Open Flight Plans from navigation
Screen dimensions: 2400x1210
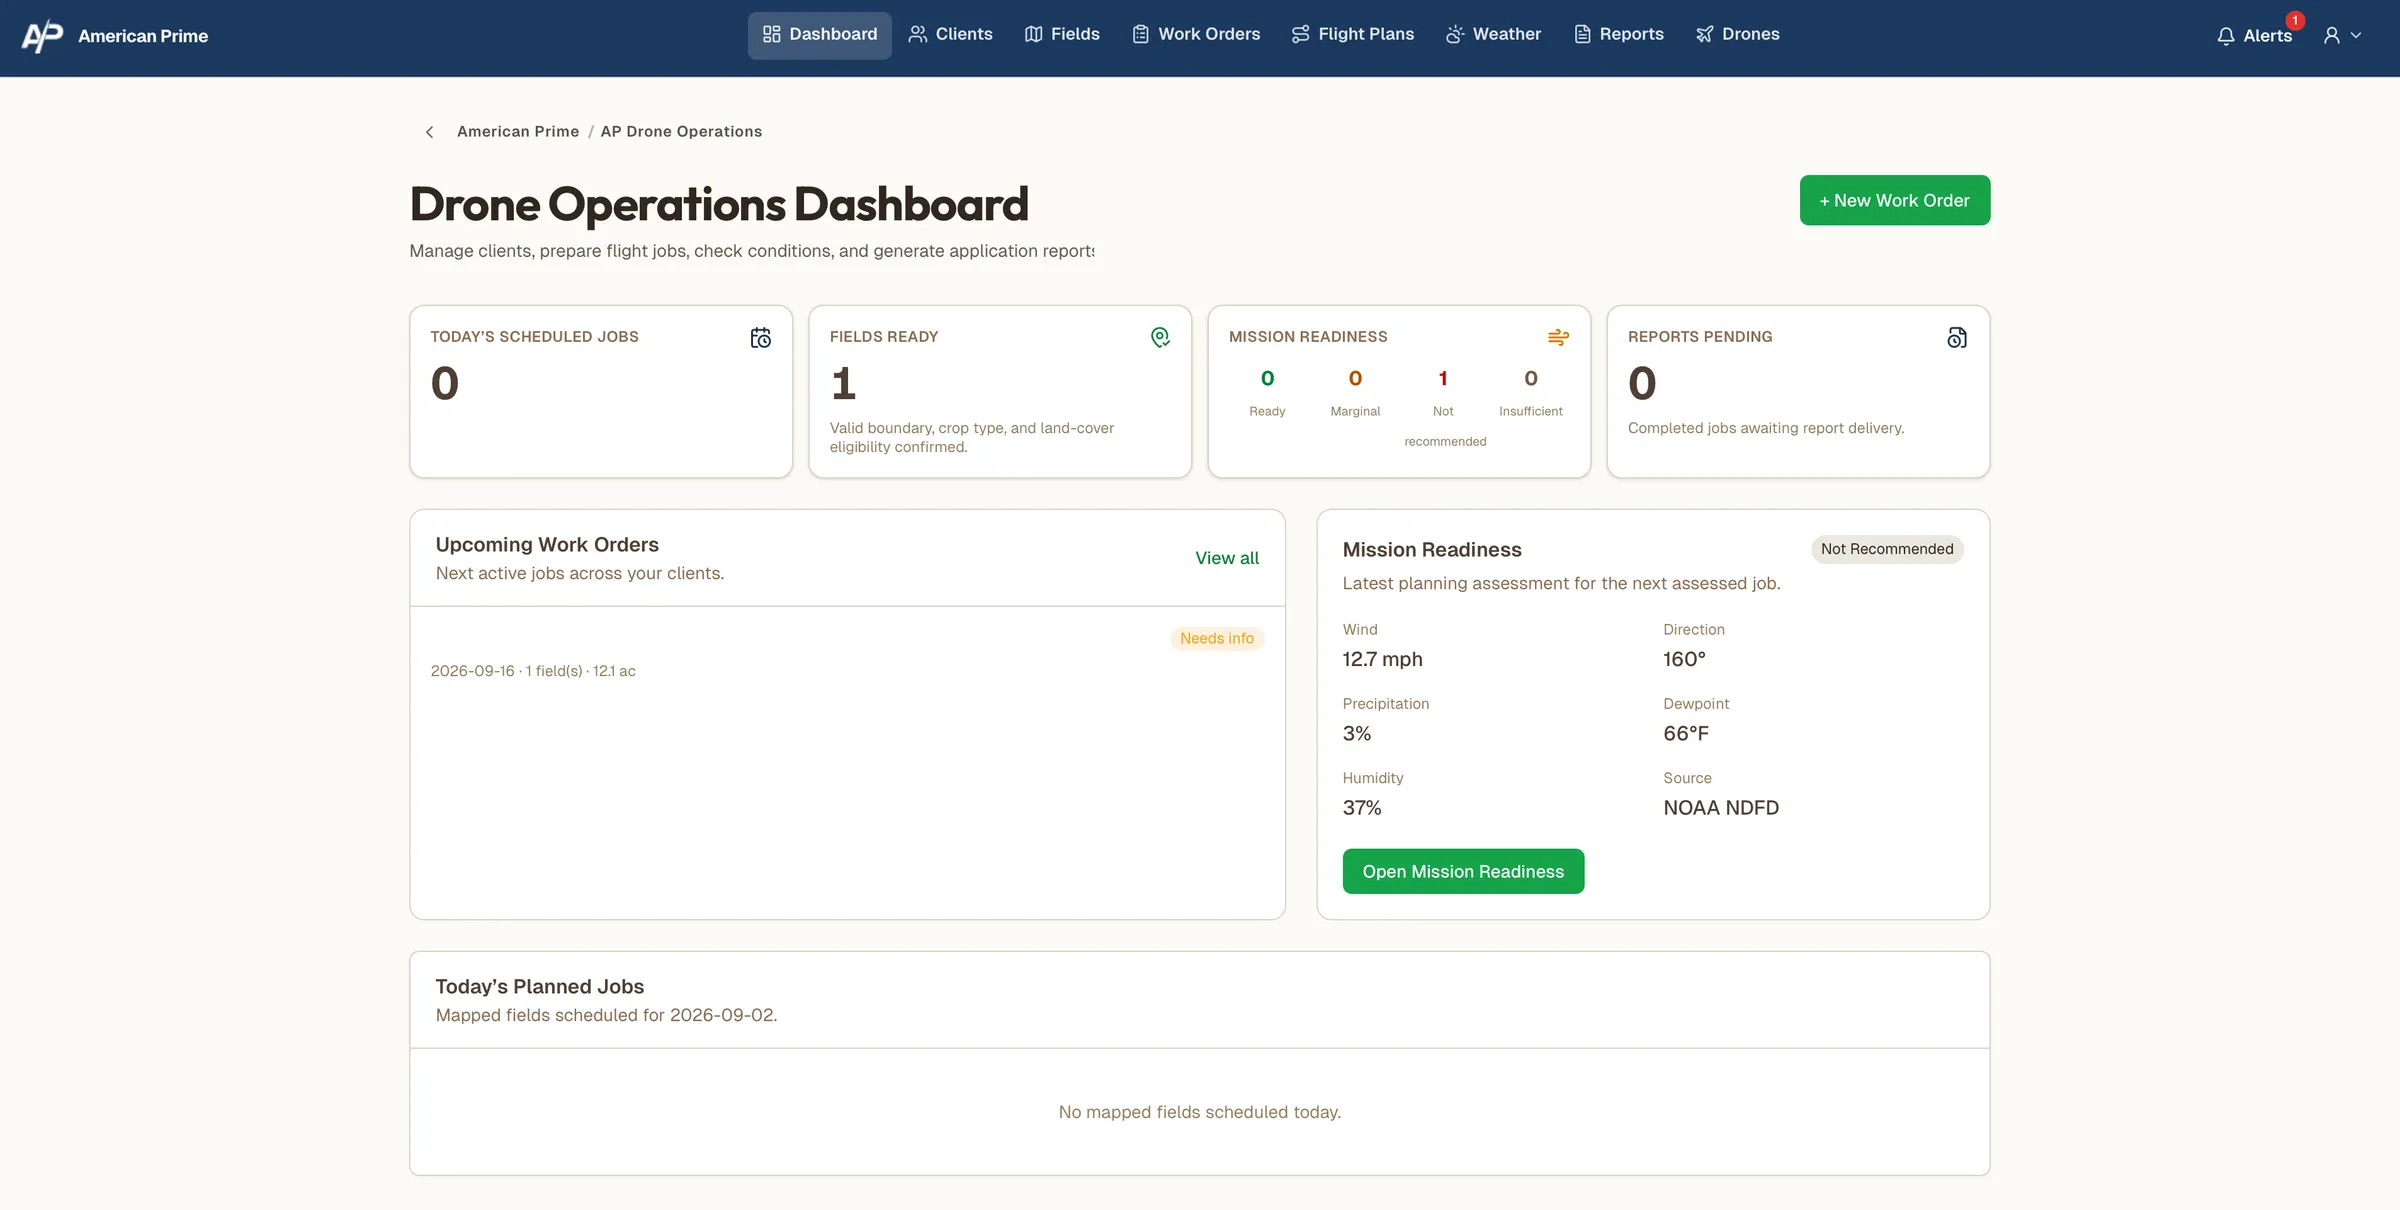pyautogui.click(x=1352, y=35)
